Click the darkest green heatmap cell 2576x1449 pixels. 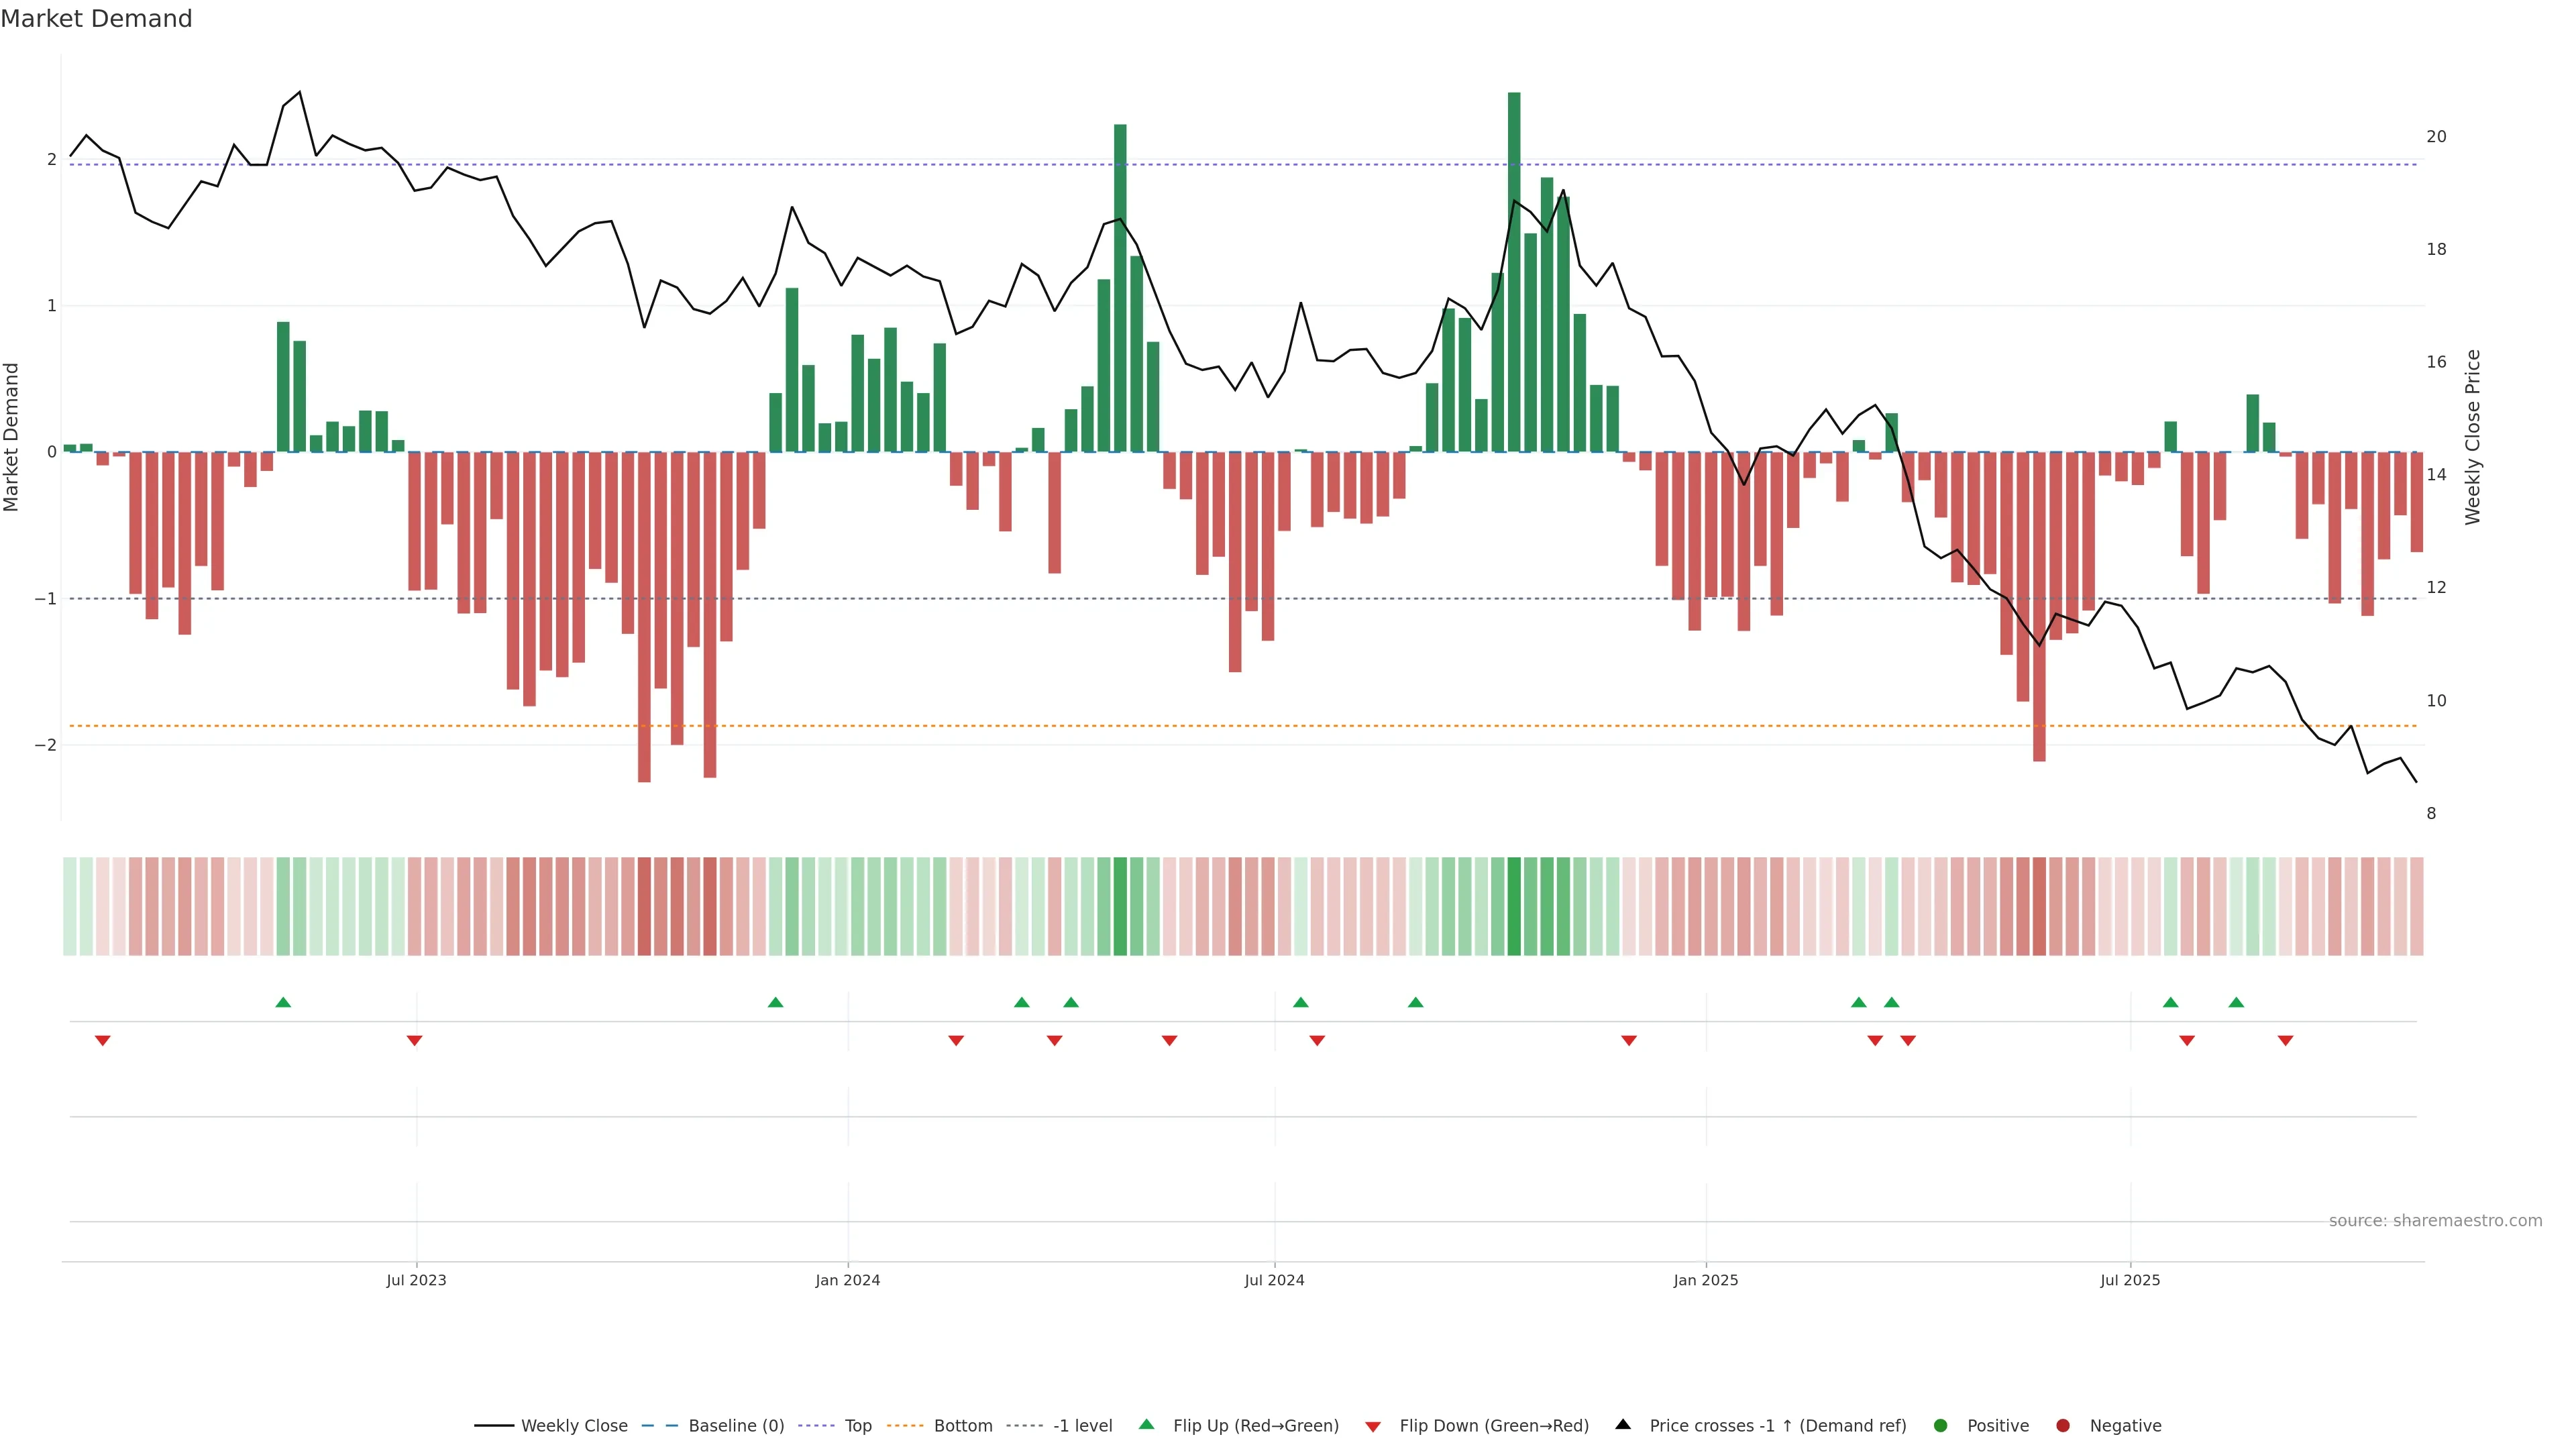click(x=1514, y=906)
